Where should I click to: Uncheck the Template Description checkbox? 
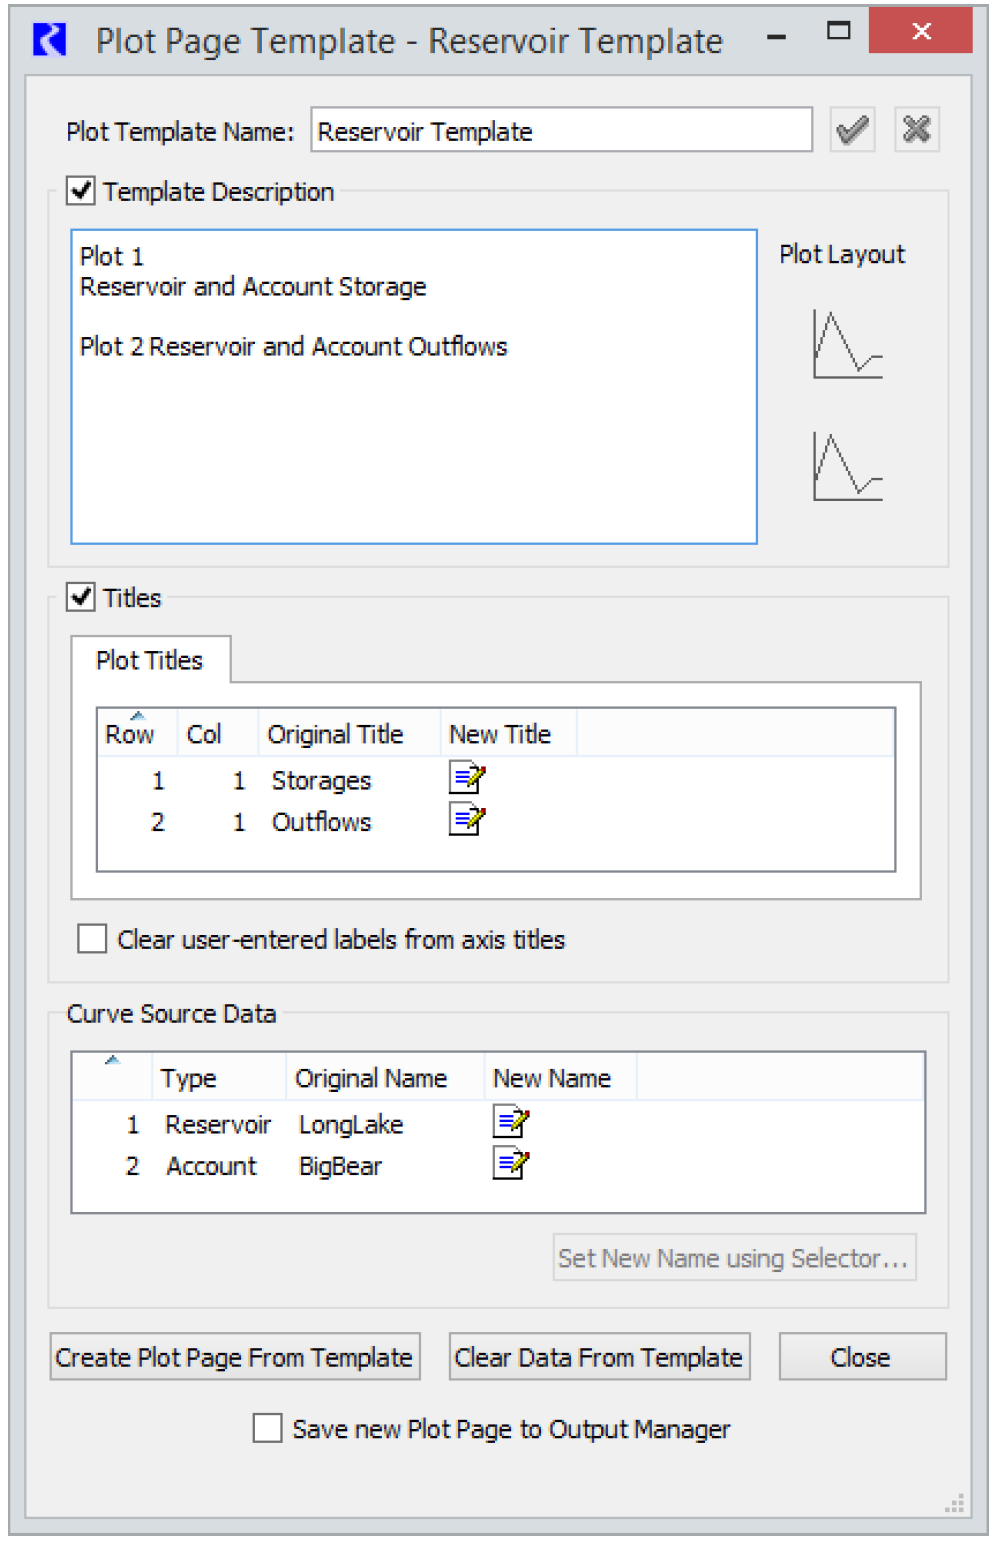click(x=81, y=190)
